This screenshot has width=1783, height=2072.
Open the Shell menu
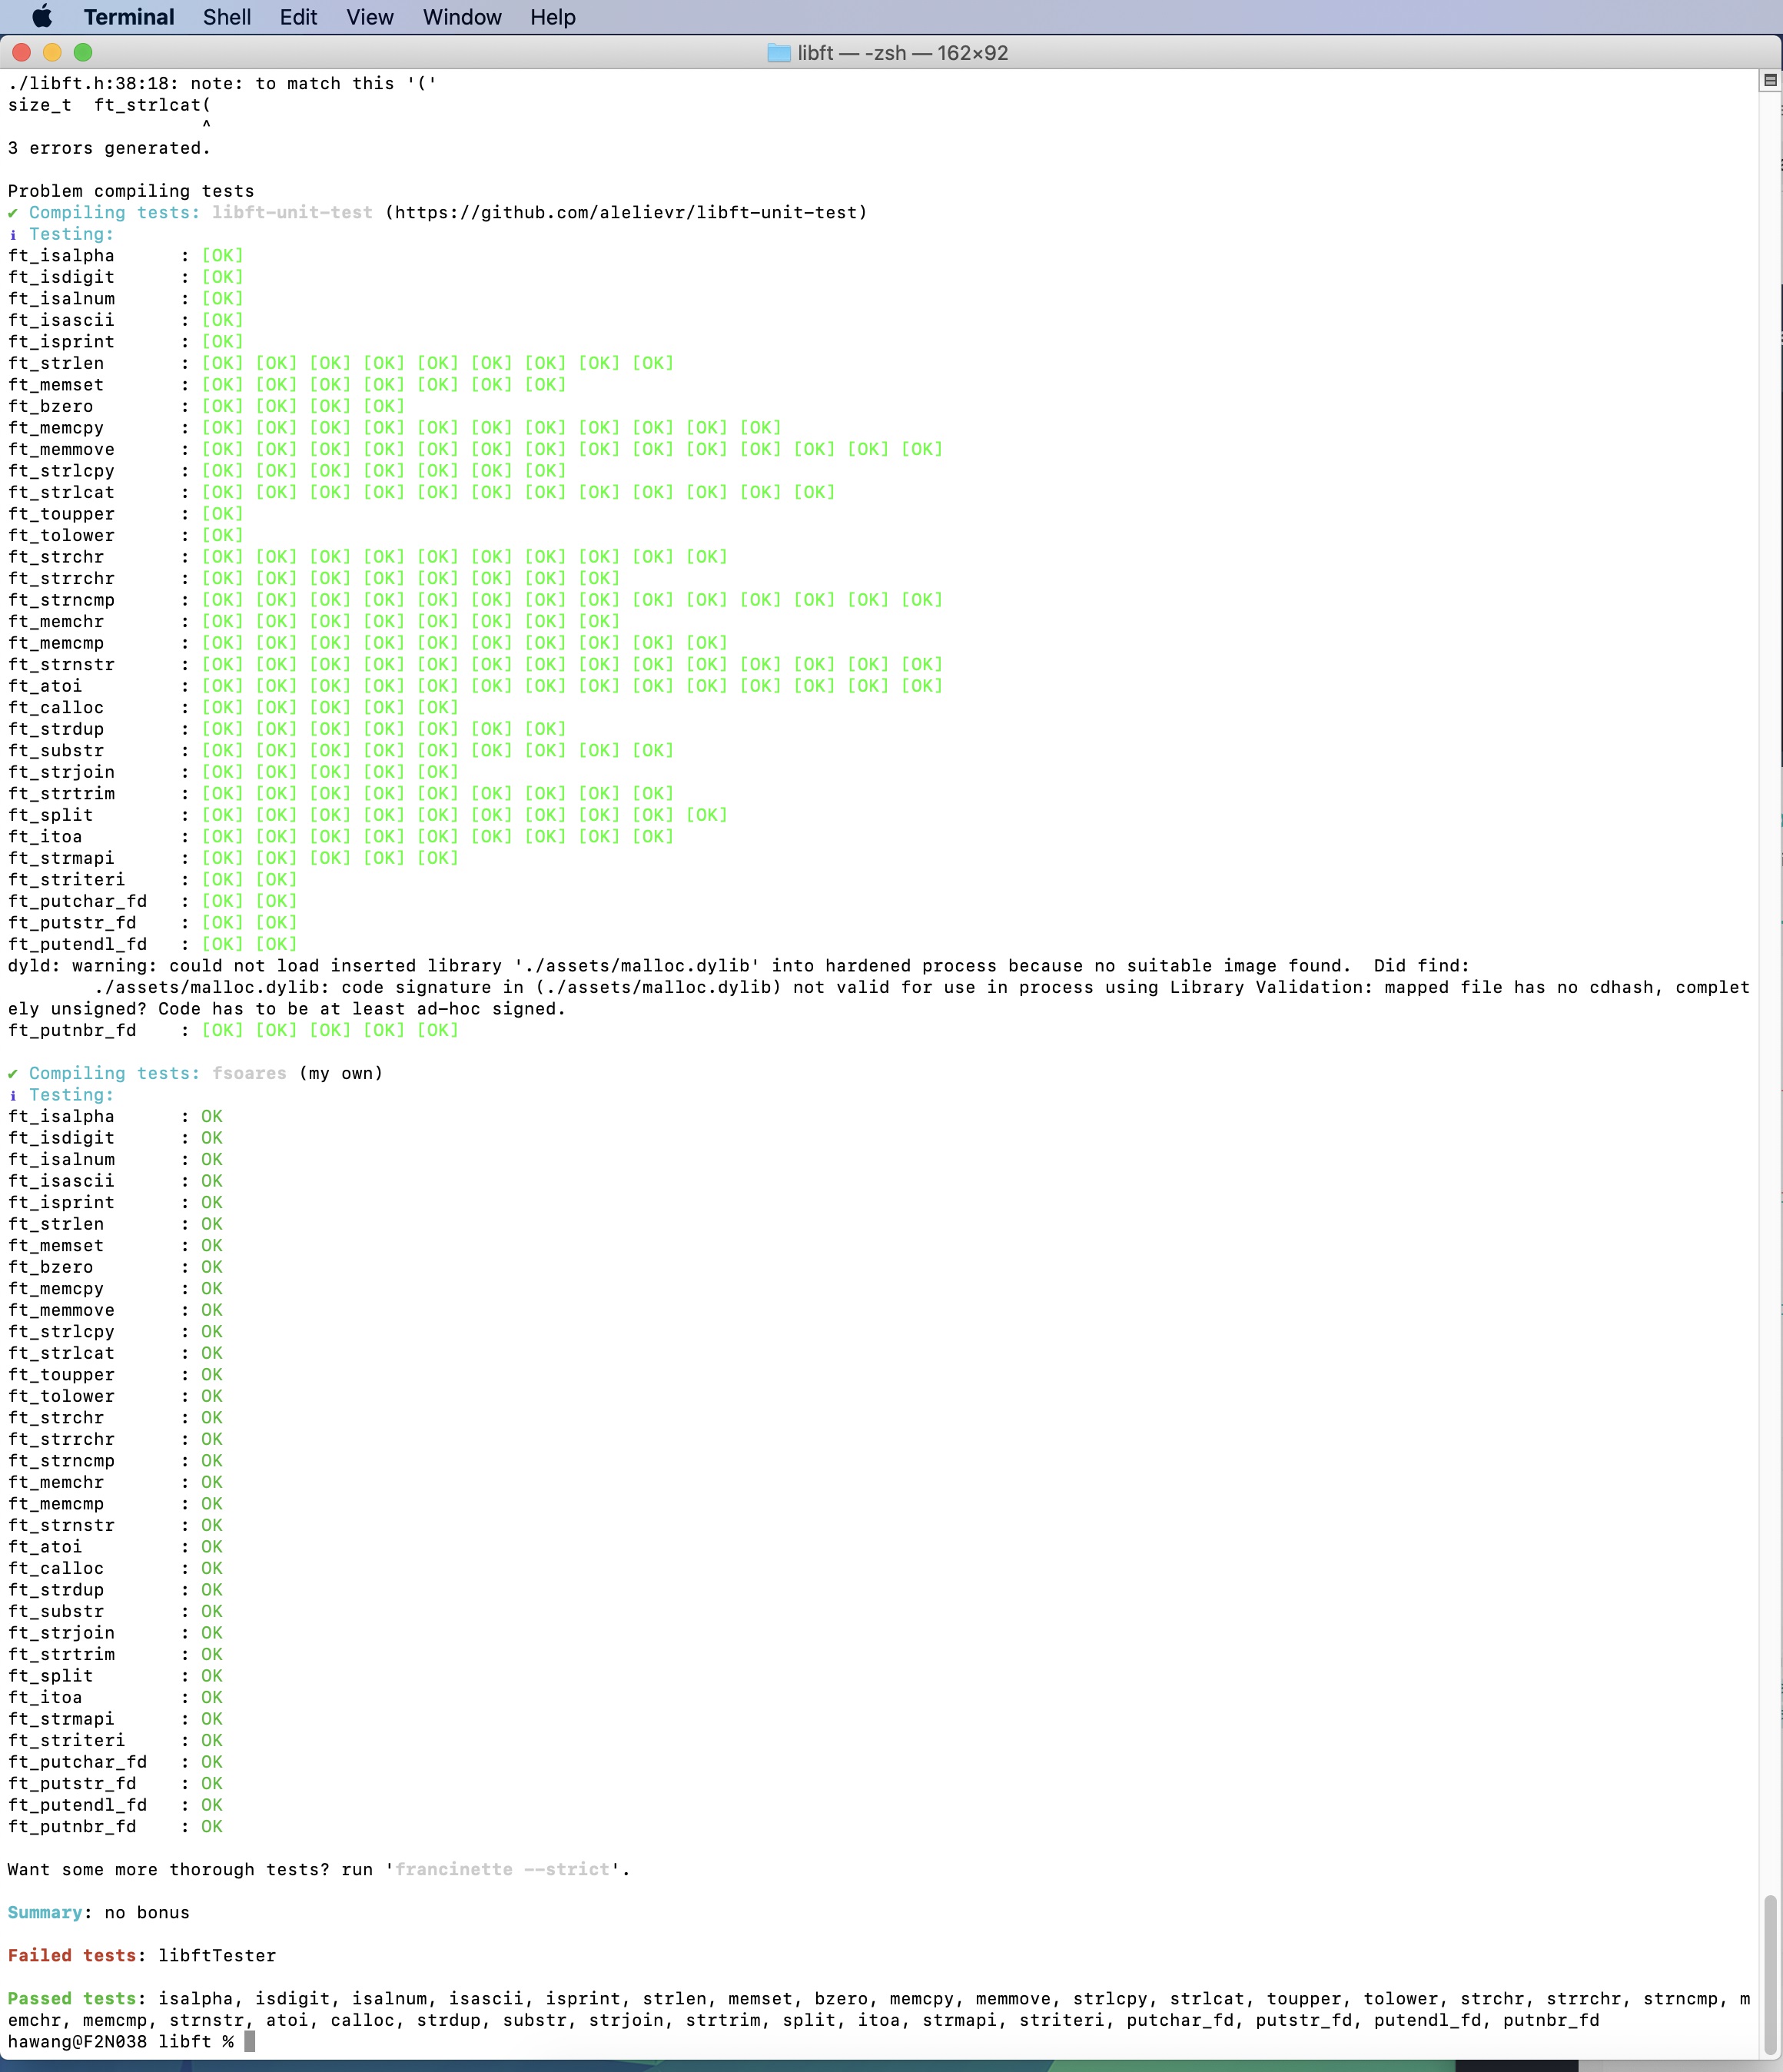click(227, 17)
